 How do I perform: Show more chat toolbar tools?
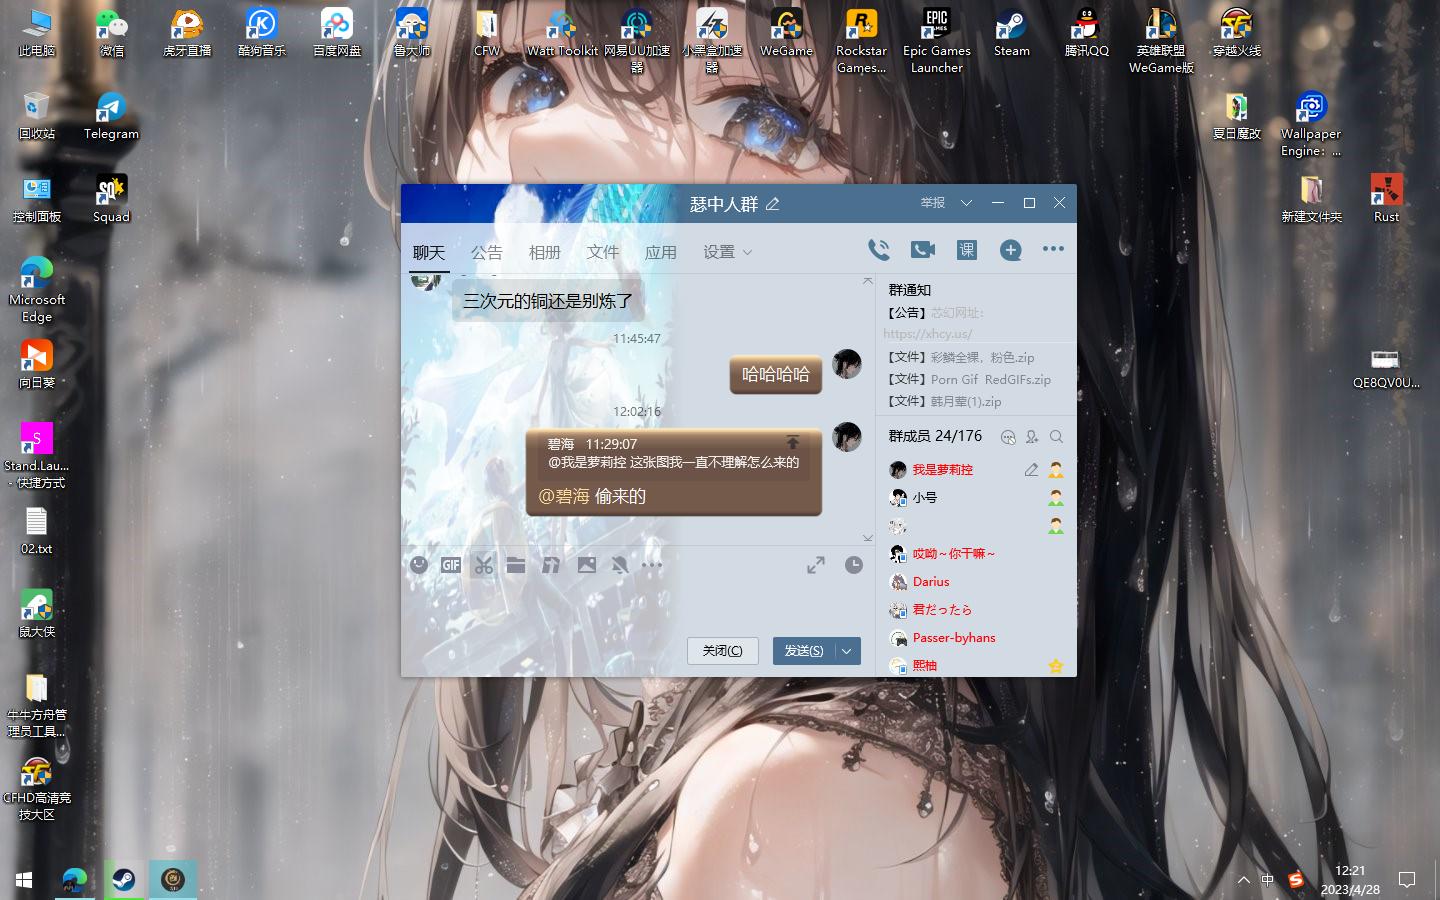[x=652, y=565]
